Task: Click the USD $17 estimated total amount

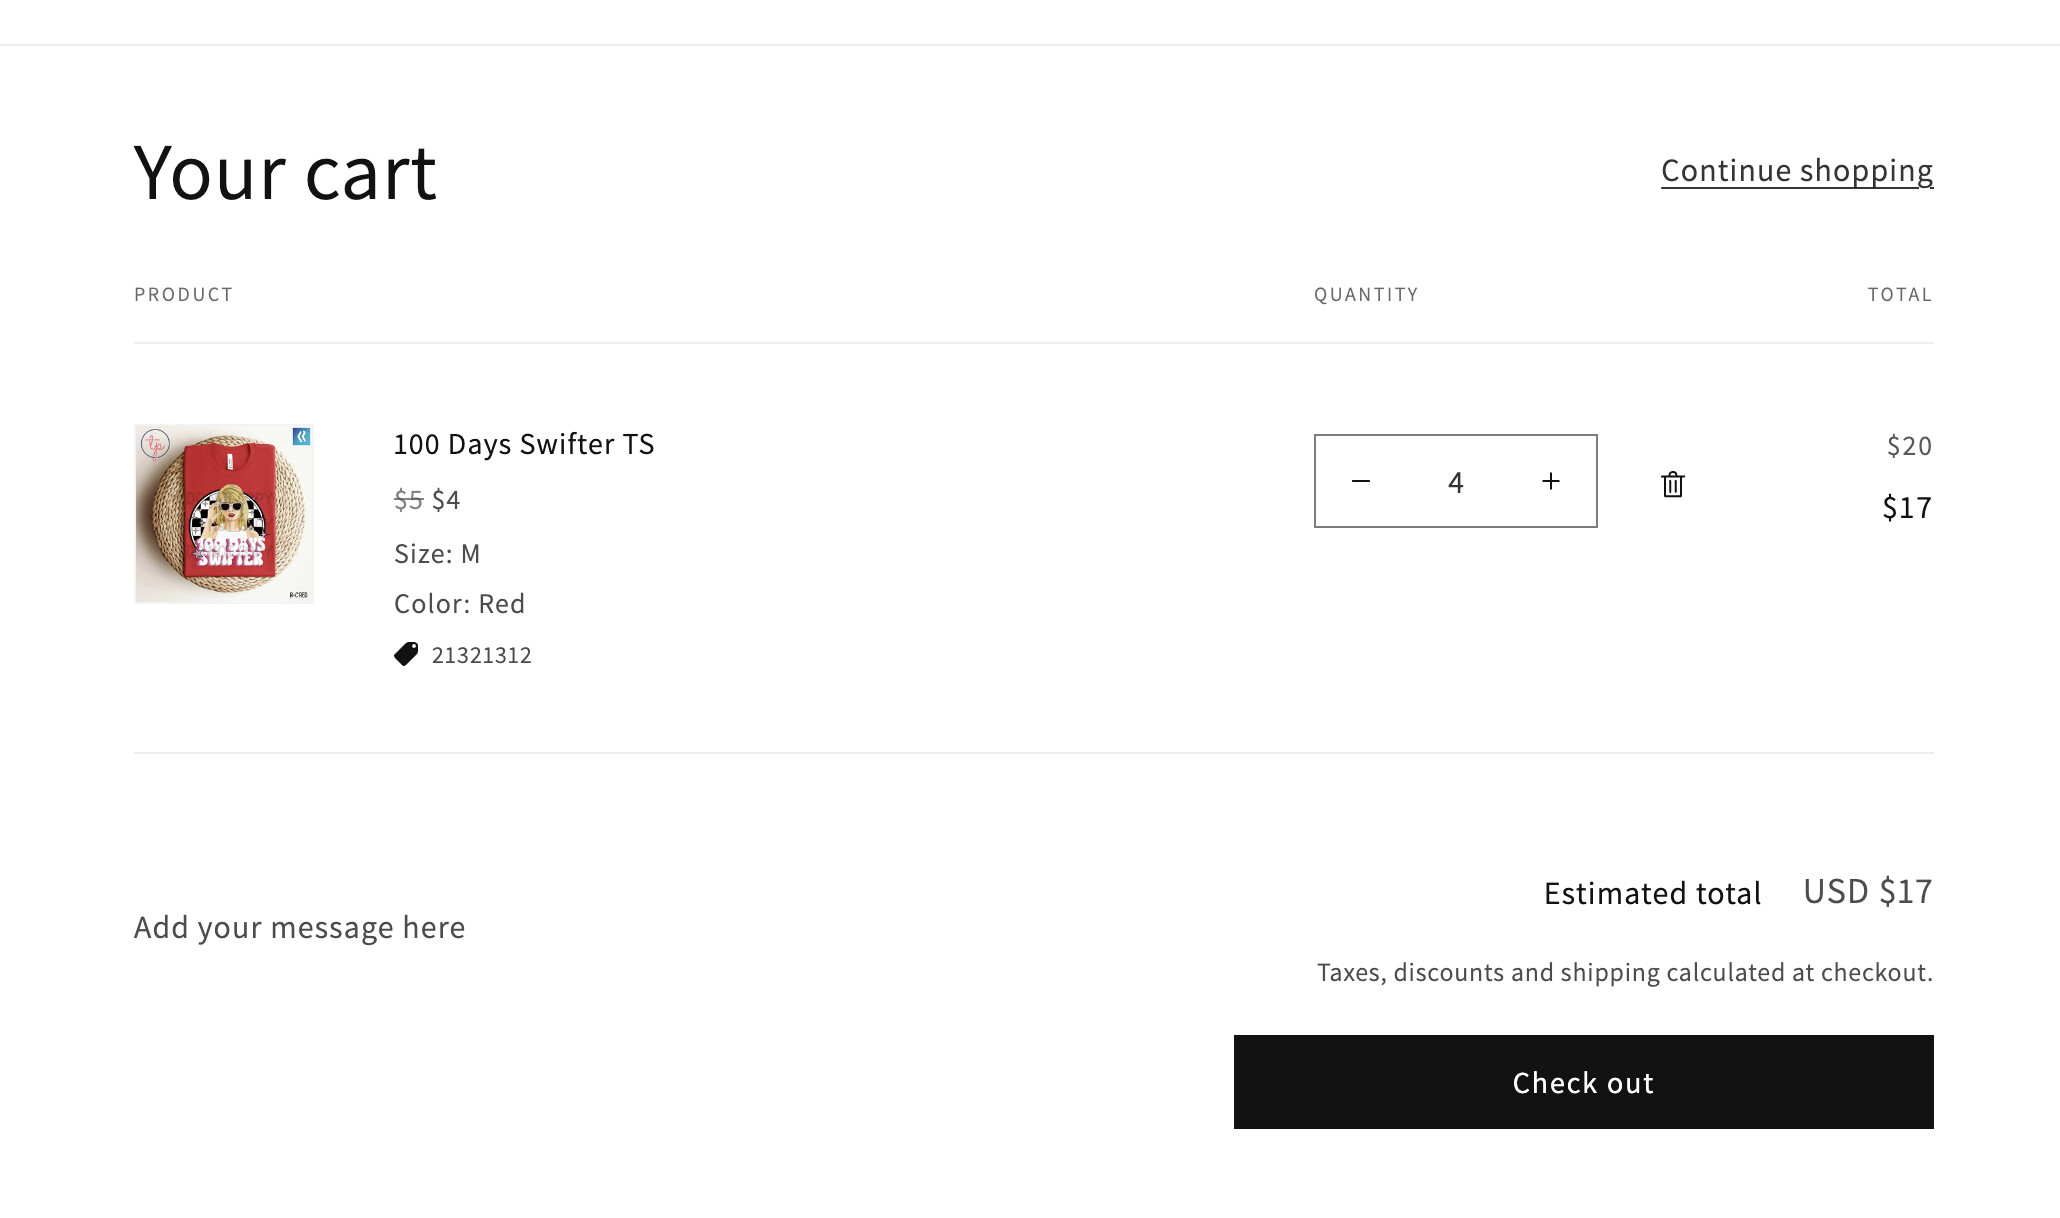Action: point(1867,892)
